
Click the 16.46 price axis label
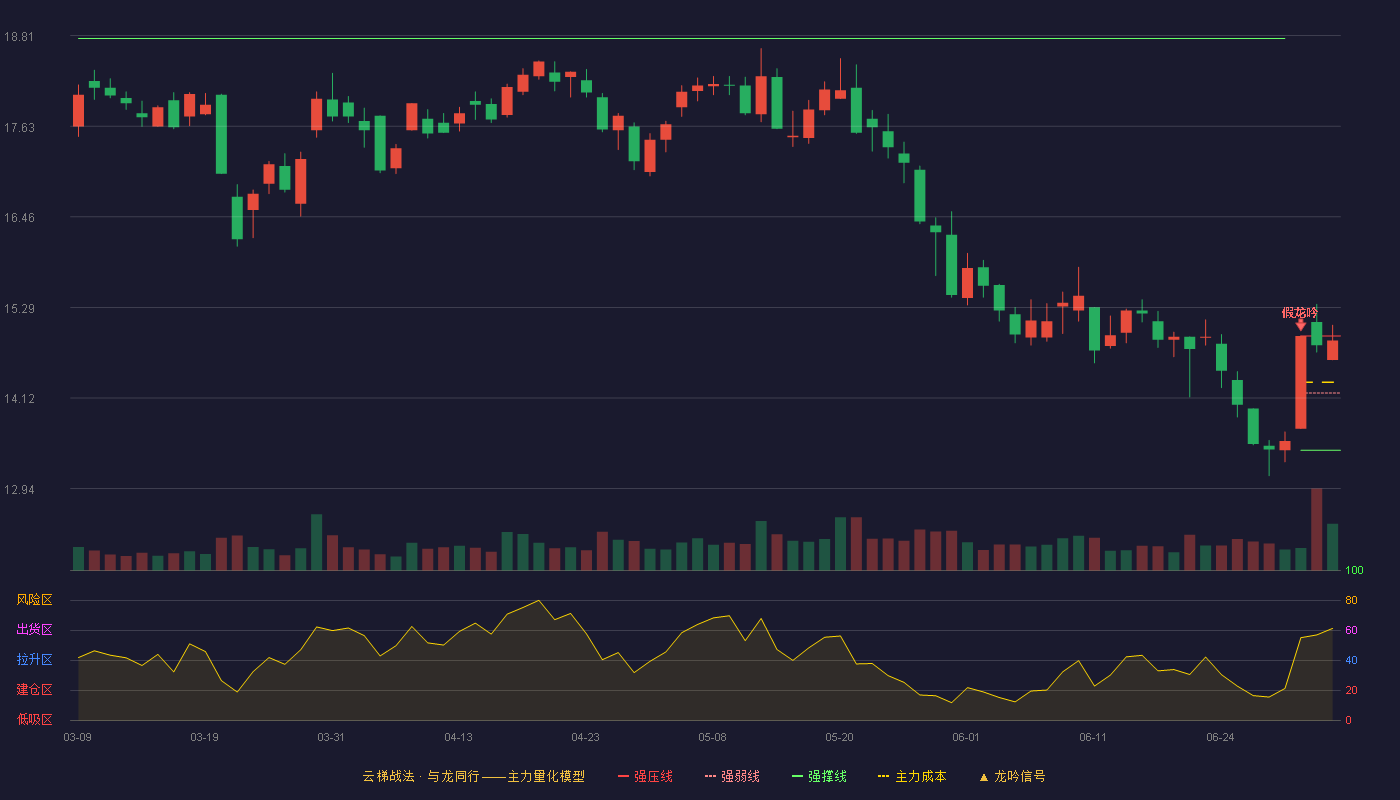coord(19,217)
